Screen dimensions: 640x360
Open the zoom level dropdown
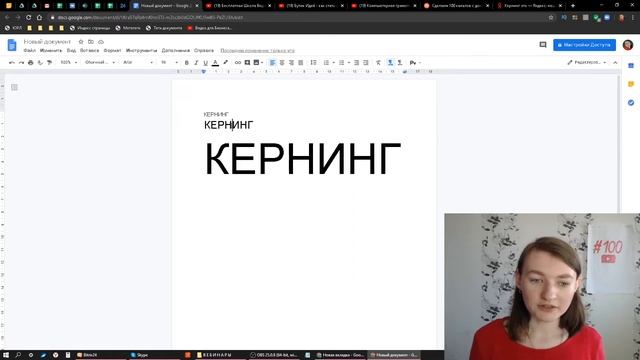(69, 62)
